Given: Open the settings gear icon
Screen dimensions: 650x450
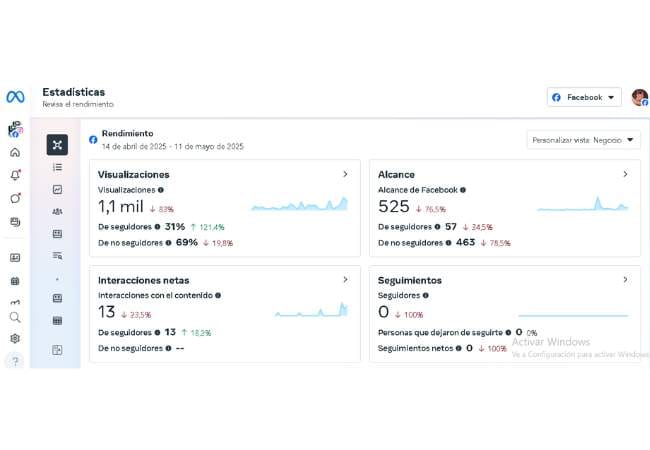Looking at the screenshot, I should [x=15, y=339].
